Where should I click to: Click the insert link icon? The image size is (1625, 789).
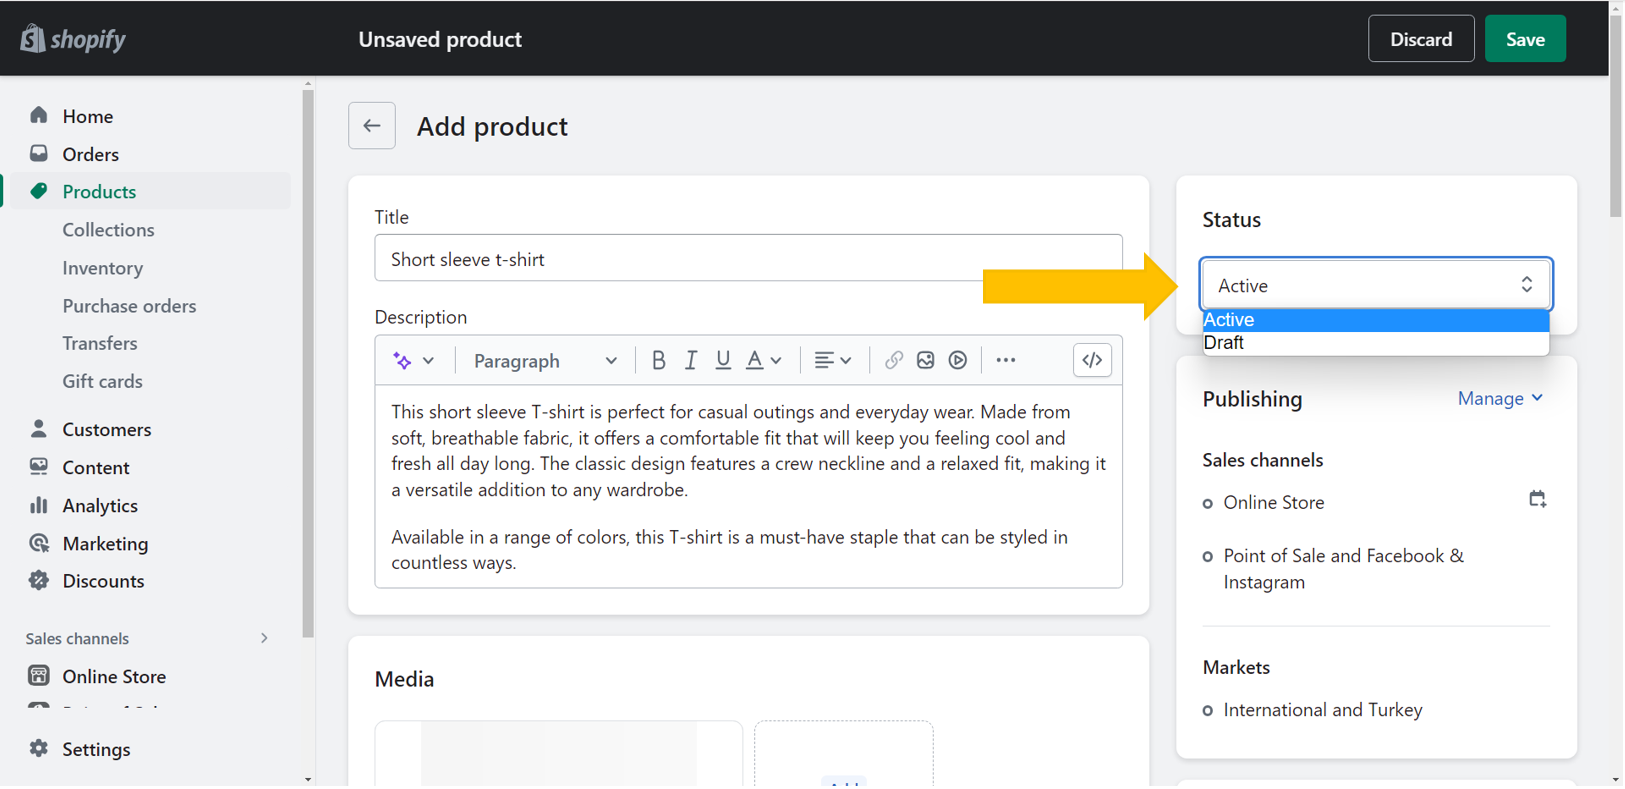894,361
